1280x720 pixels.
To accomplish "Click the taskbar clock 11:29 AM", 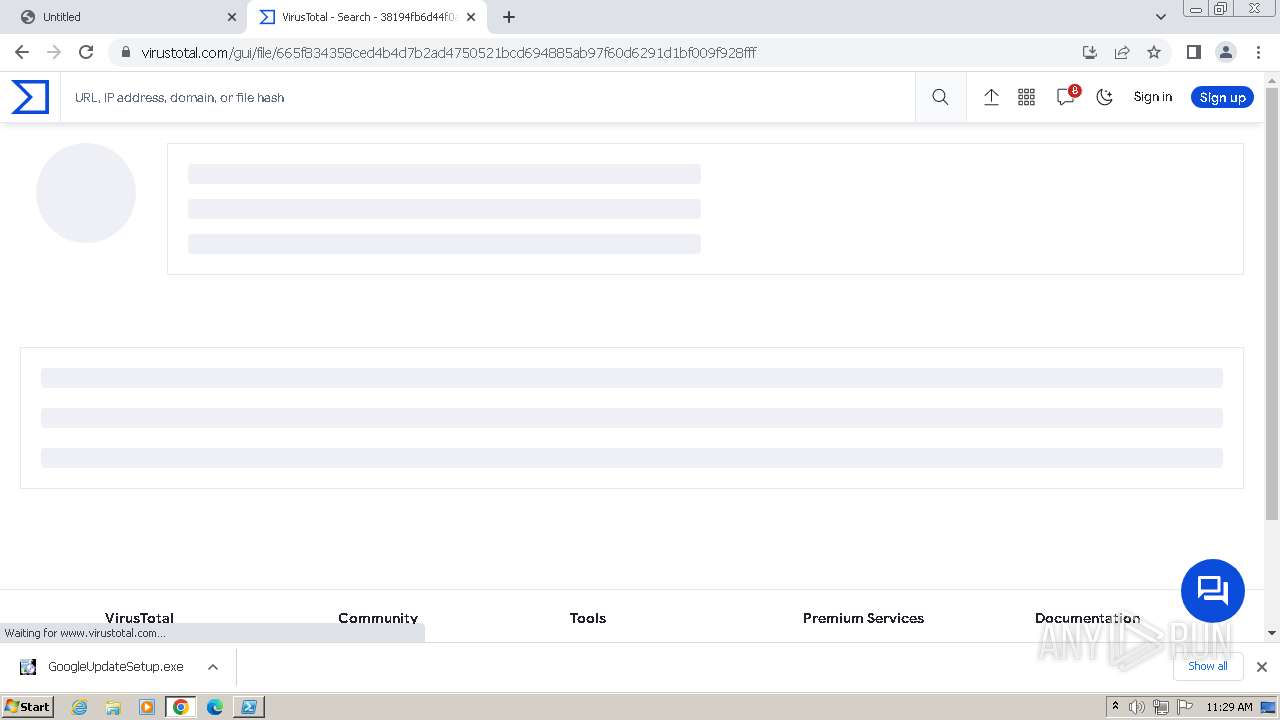I will pyautogui.click(x=1229, y=707).
